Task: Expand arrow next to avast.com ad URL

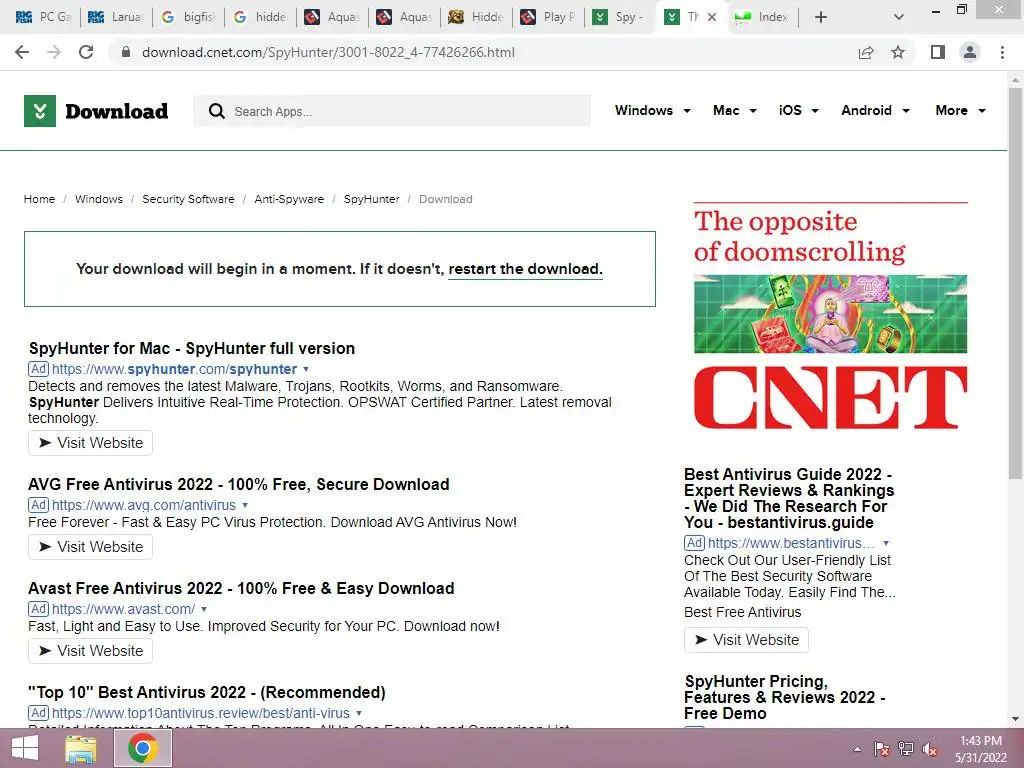Action: 204,609
